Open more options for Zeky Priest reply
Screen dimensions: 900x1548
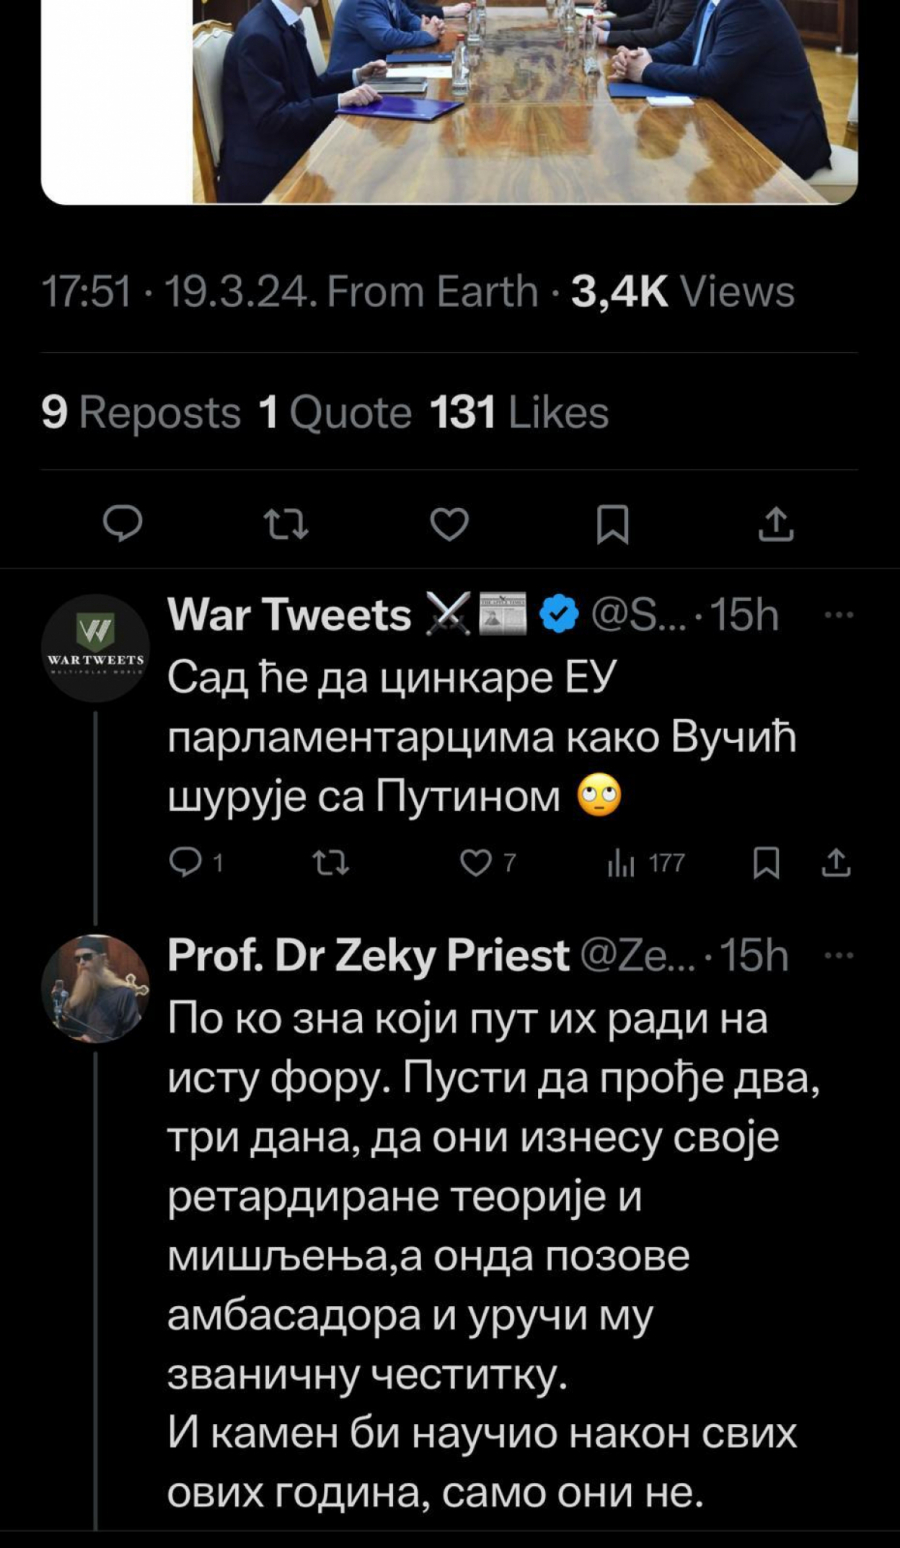point(838,955)
